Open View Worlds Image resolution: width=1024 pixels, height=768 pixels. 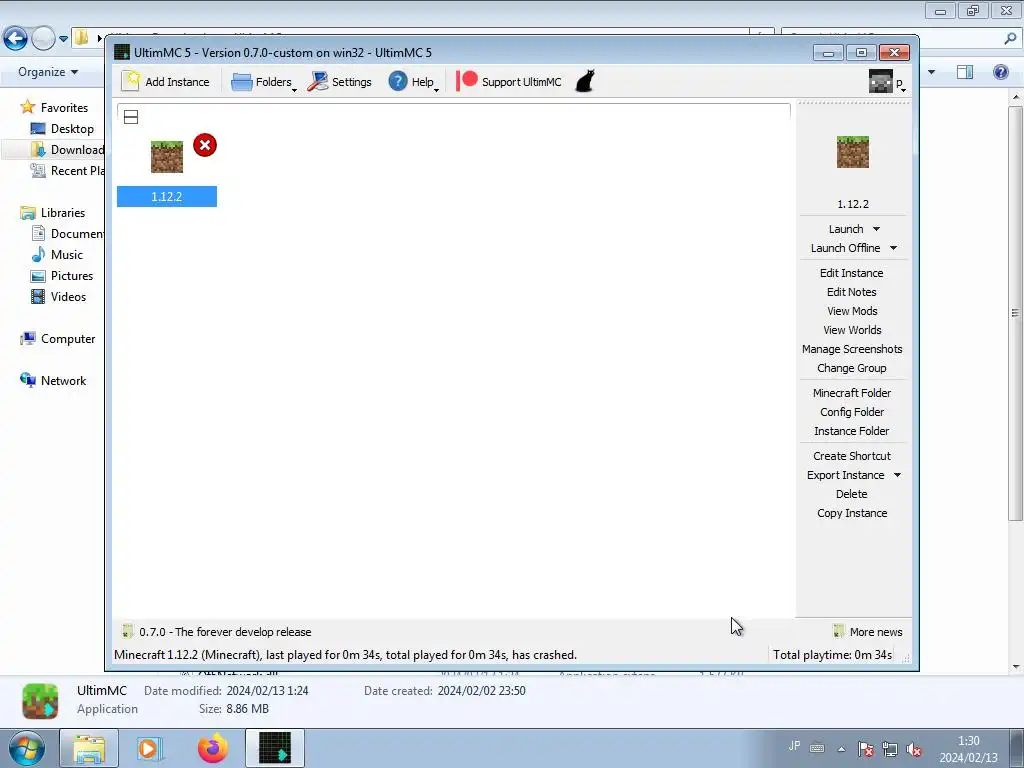pyautogui.click(x=852, y=330)
